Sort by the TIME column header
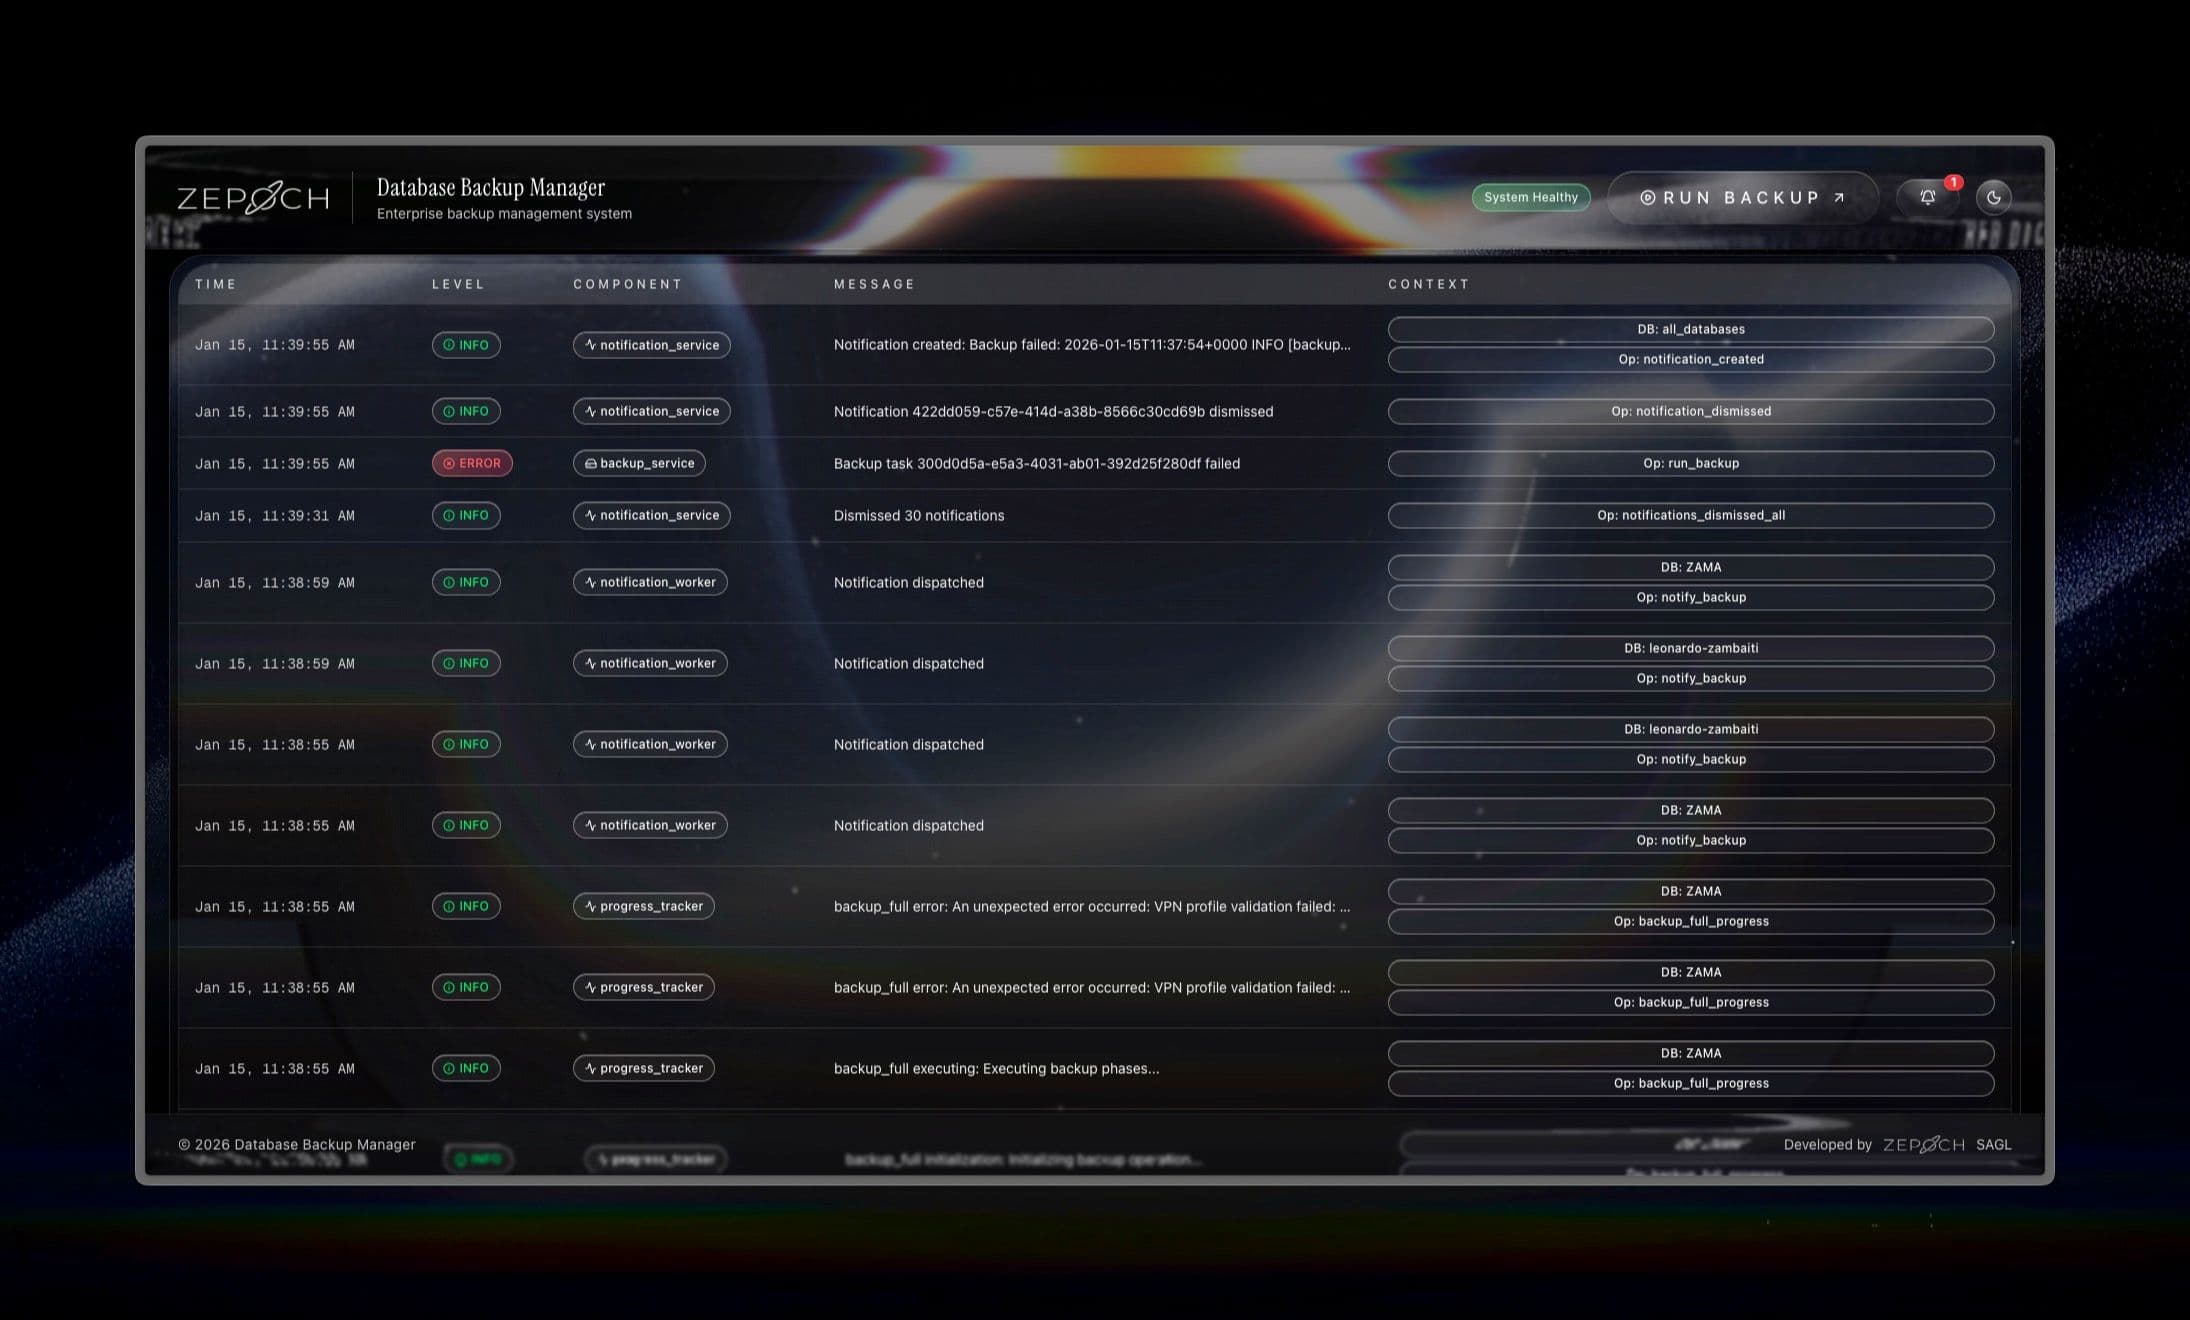Image resolution: width=2190 pixels, height=1320 pixels. coord(216,284)
